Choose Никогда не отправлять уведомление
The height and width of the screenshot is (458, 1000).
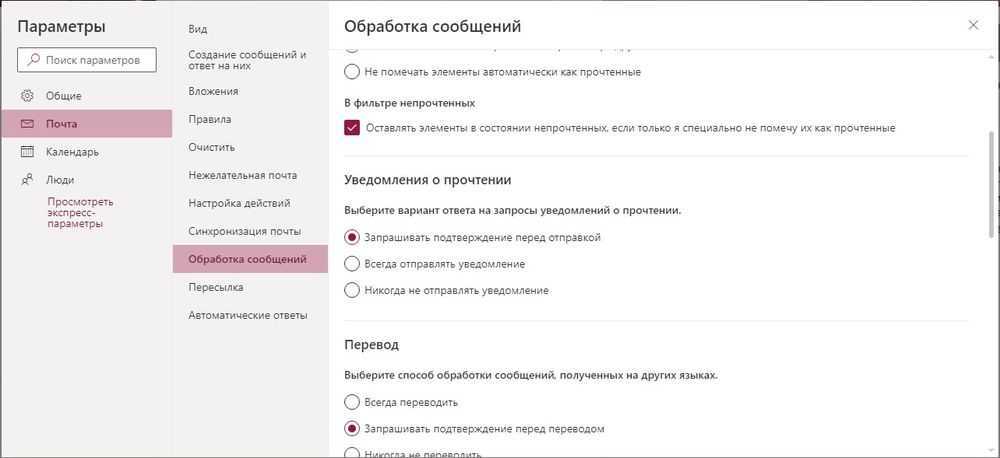coord(351,290)
